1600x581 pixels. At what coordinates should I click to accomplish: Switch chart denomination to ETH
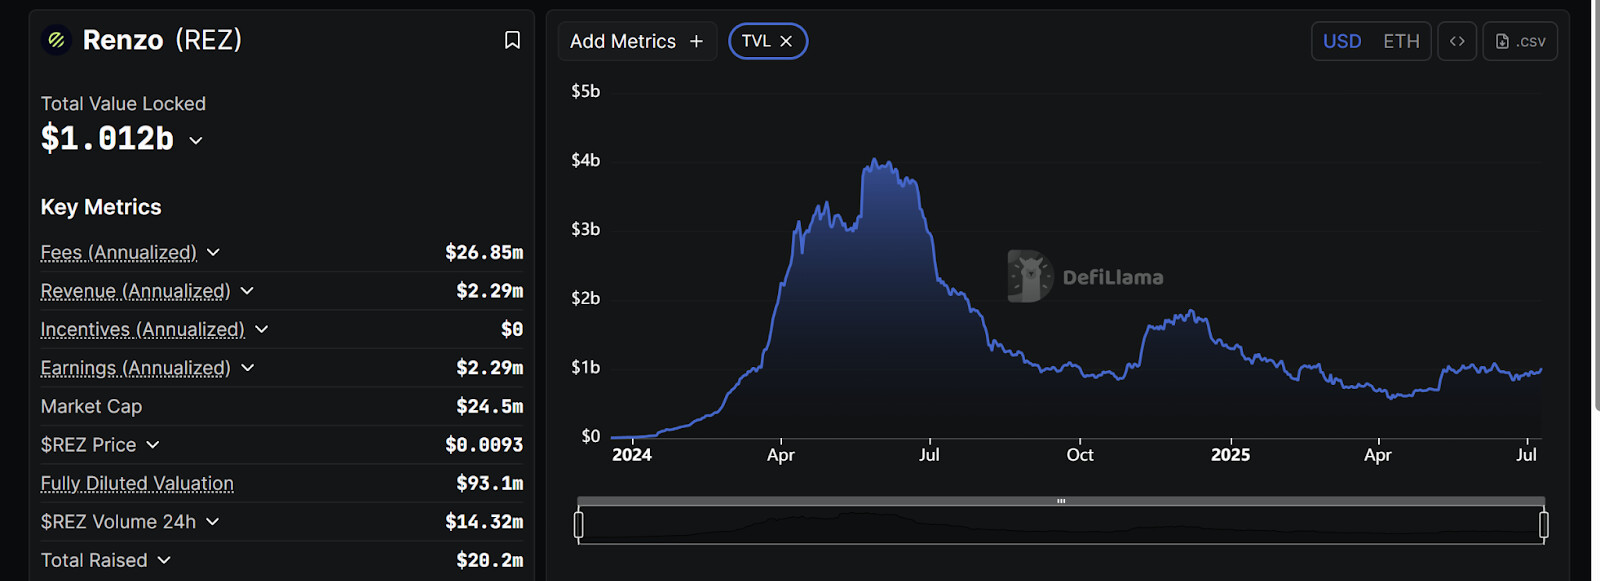point(1401,41)
